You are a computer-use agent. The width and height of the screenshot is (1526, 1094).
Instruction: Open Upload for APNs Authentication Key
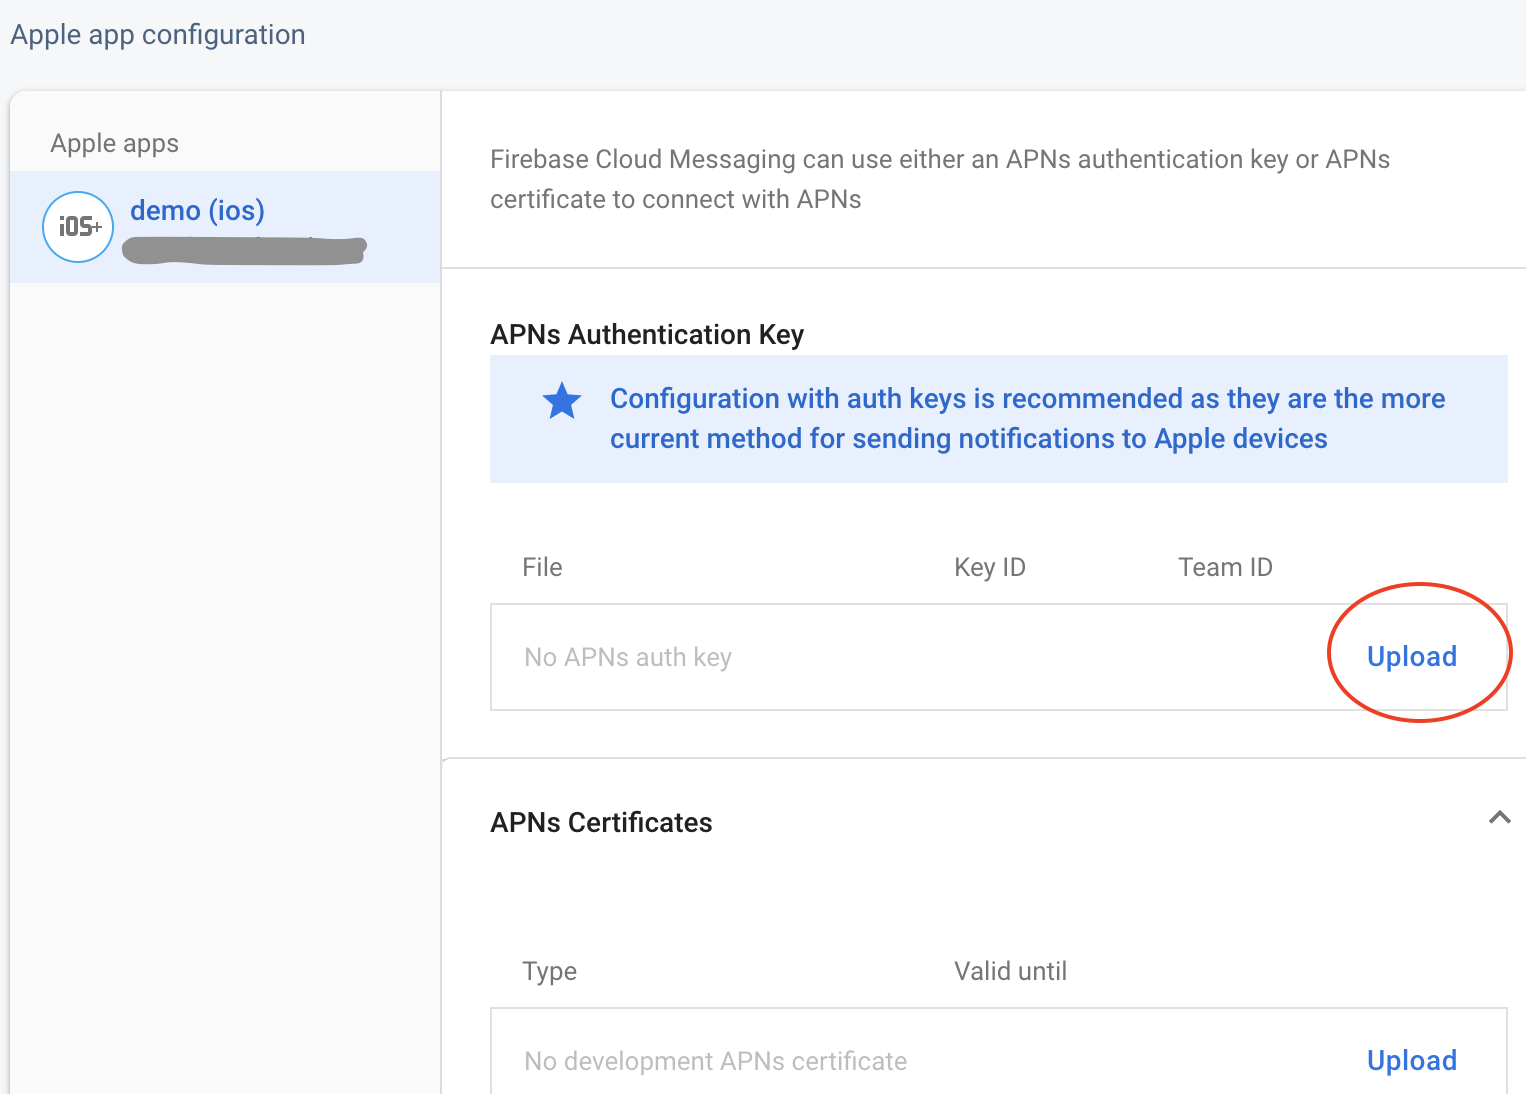pos(1411,656)
